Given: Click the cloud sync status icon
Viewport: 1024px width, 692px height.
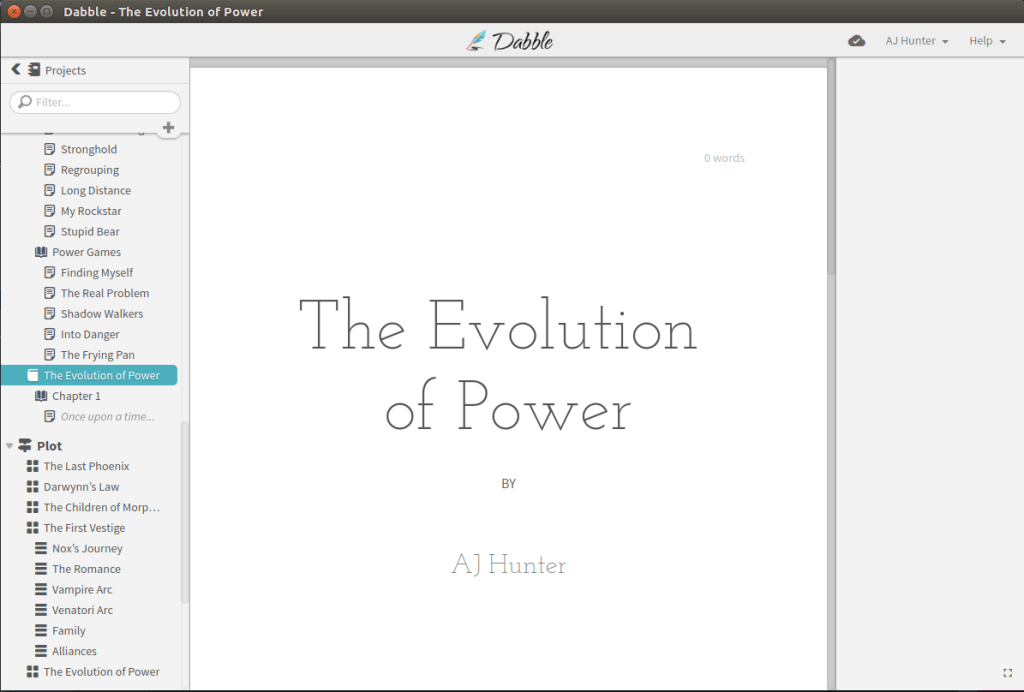Looking at the screenshot, I should (856, 41).
